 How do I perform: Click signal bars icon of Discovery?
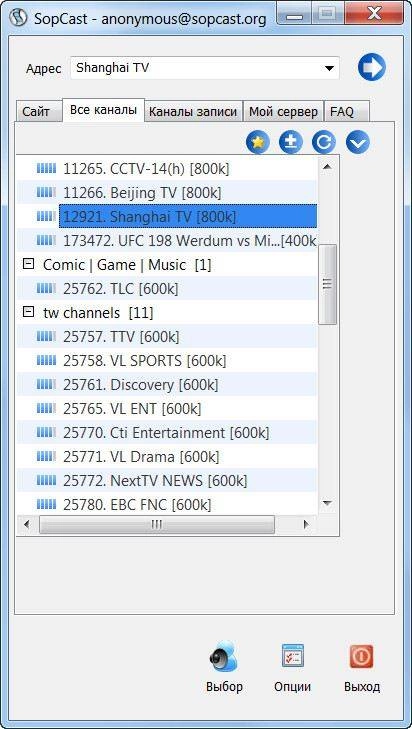click(x=46, y=384)
